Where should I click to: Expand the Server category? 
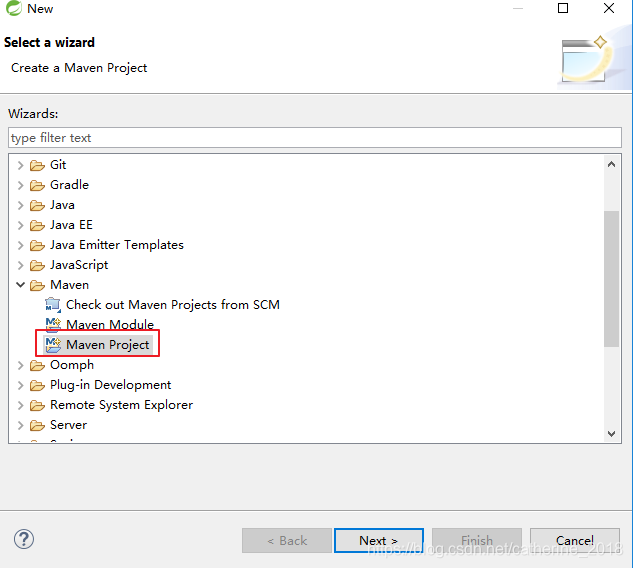[x=21, y=425]
